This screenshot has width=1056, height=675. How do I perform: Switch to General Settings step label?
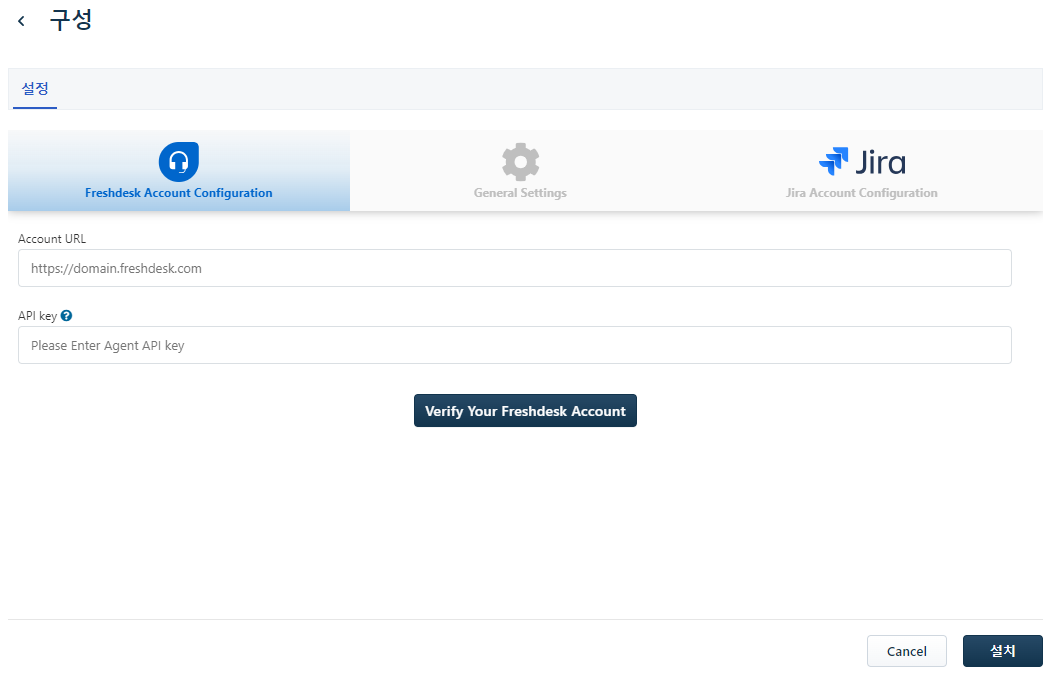point(520,193)
